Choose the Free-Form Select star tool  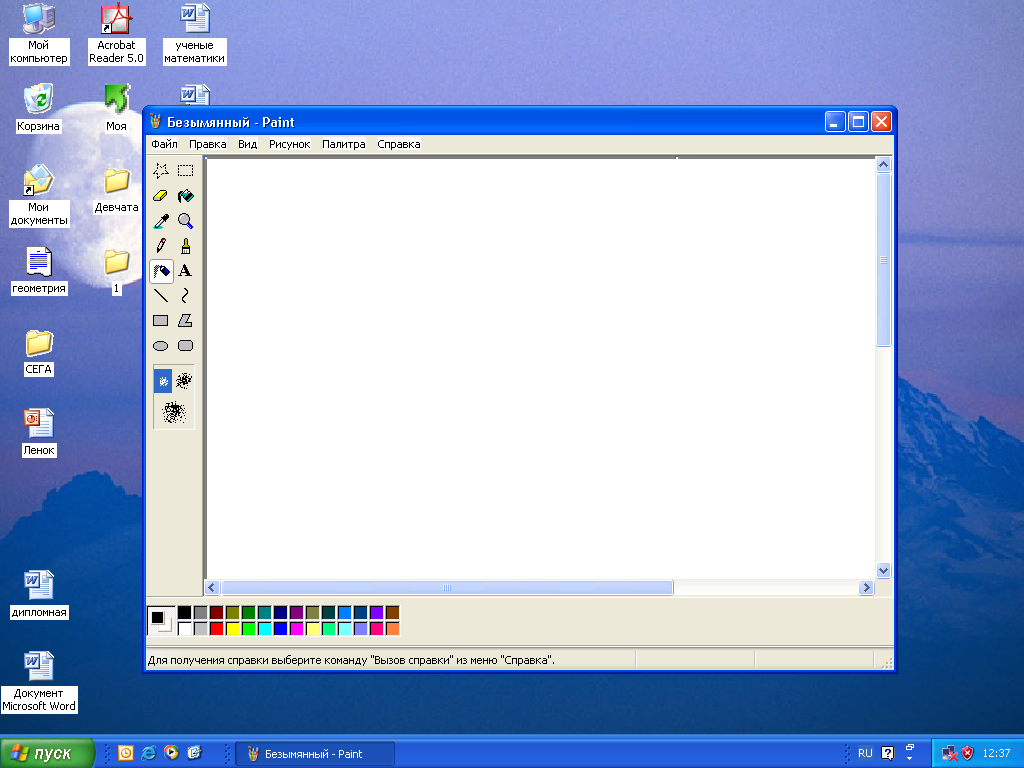coord(161,171)
